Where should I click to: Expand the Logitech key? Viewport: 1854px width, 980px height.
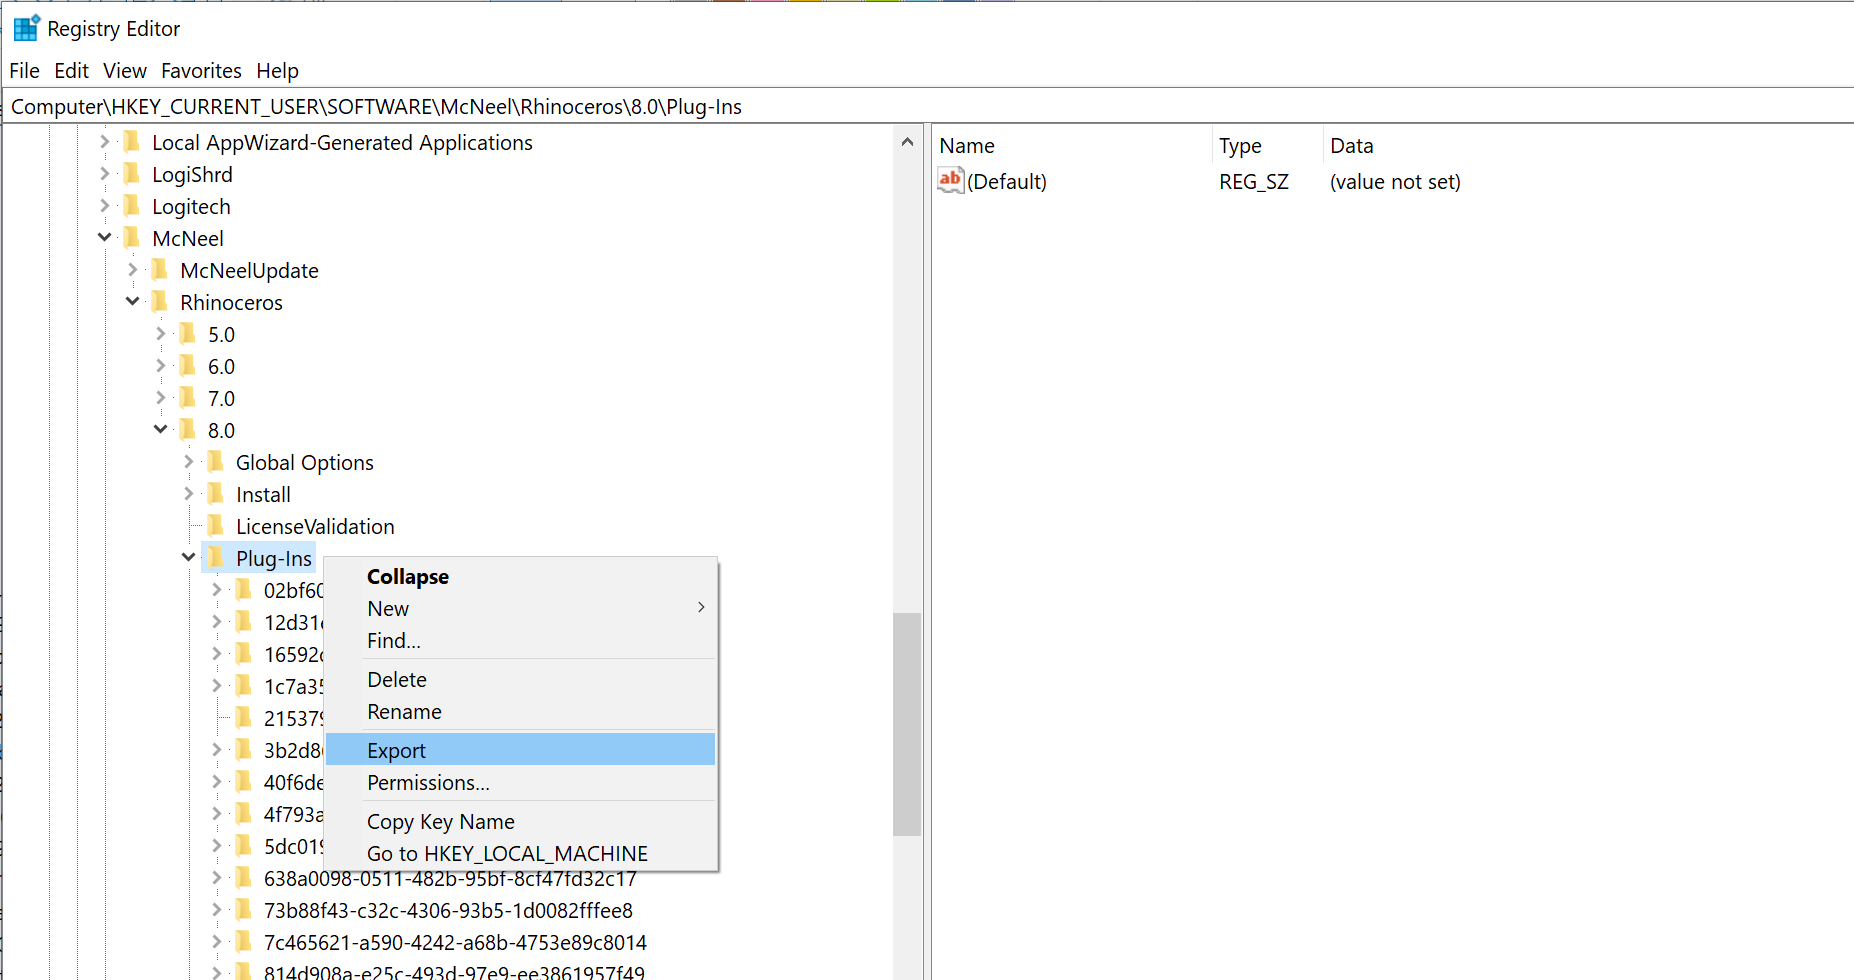pyautogui.click(x=105, y=206)
